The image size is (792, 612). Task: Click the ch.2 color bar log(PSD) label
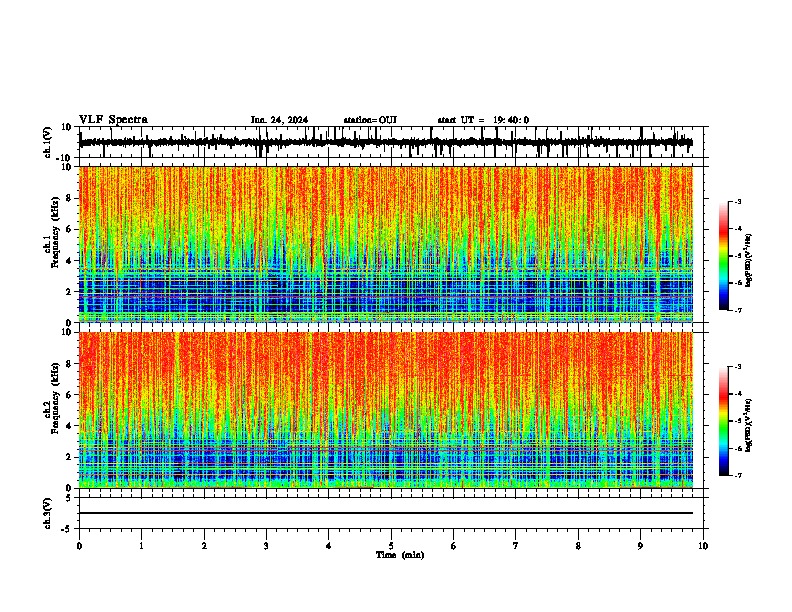click(749, 425)
